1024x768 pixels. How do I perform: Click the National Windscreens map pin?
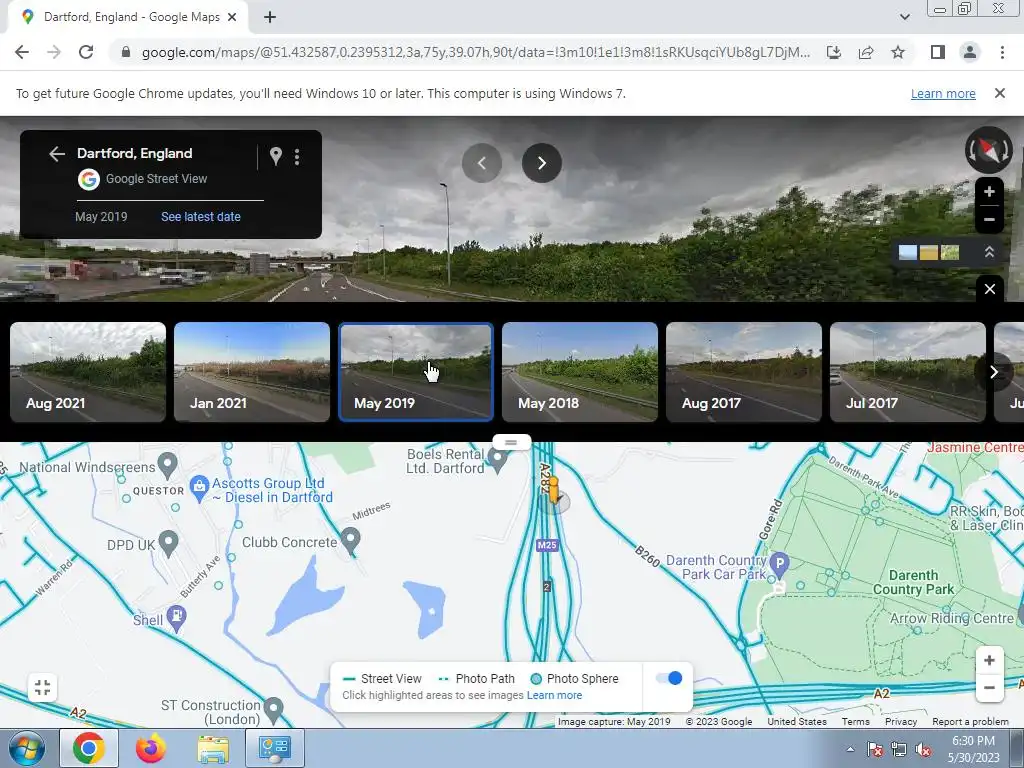pyautogui.click(x=167, y=465)
